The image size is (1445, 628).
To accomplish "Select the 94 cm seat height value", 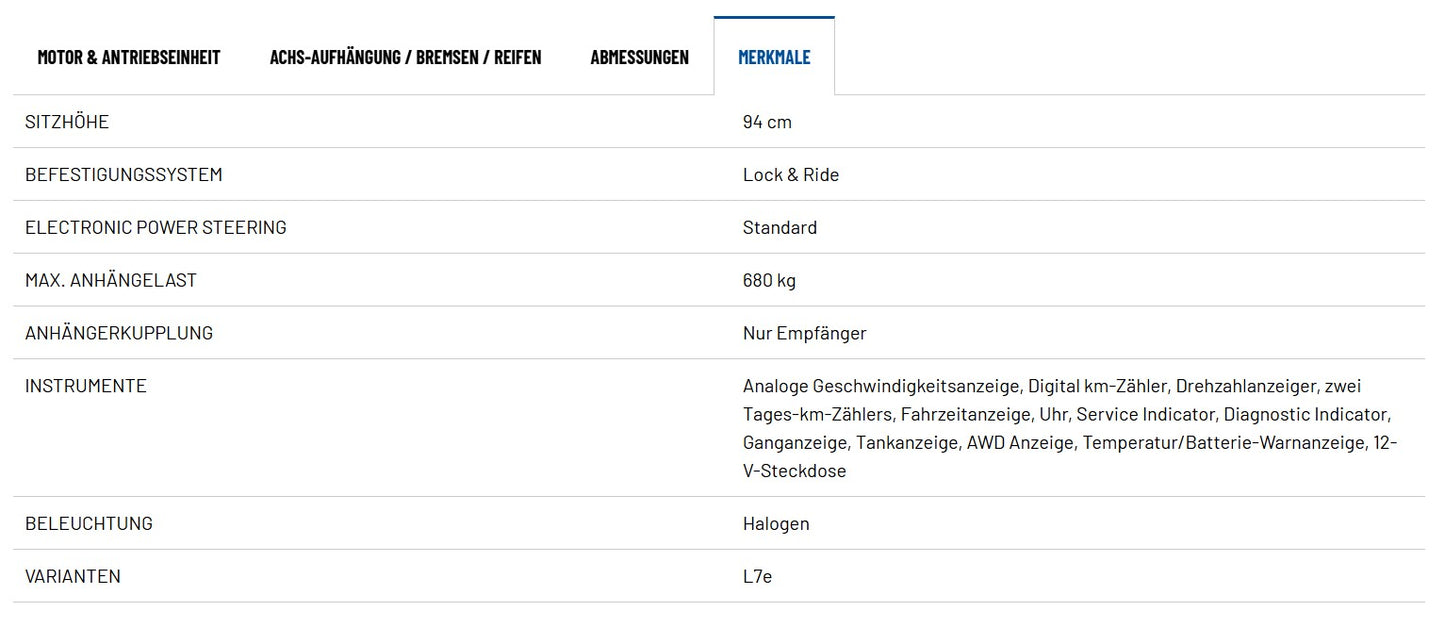I will click(x=767, y=122).
